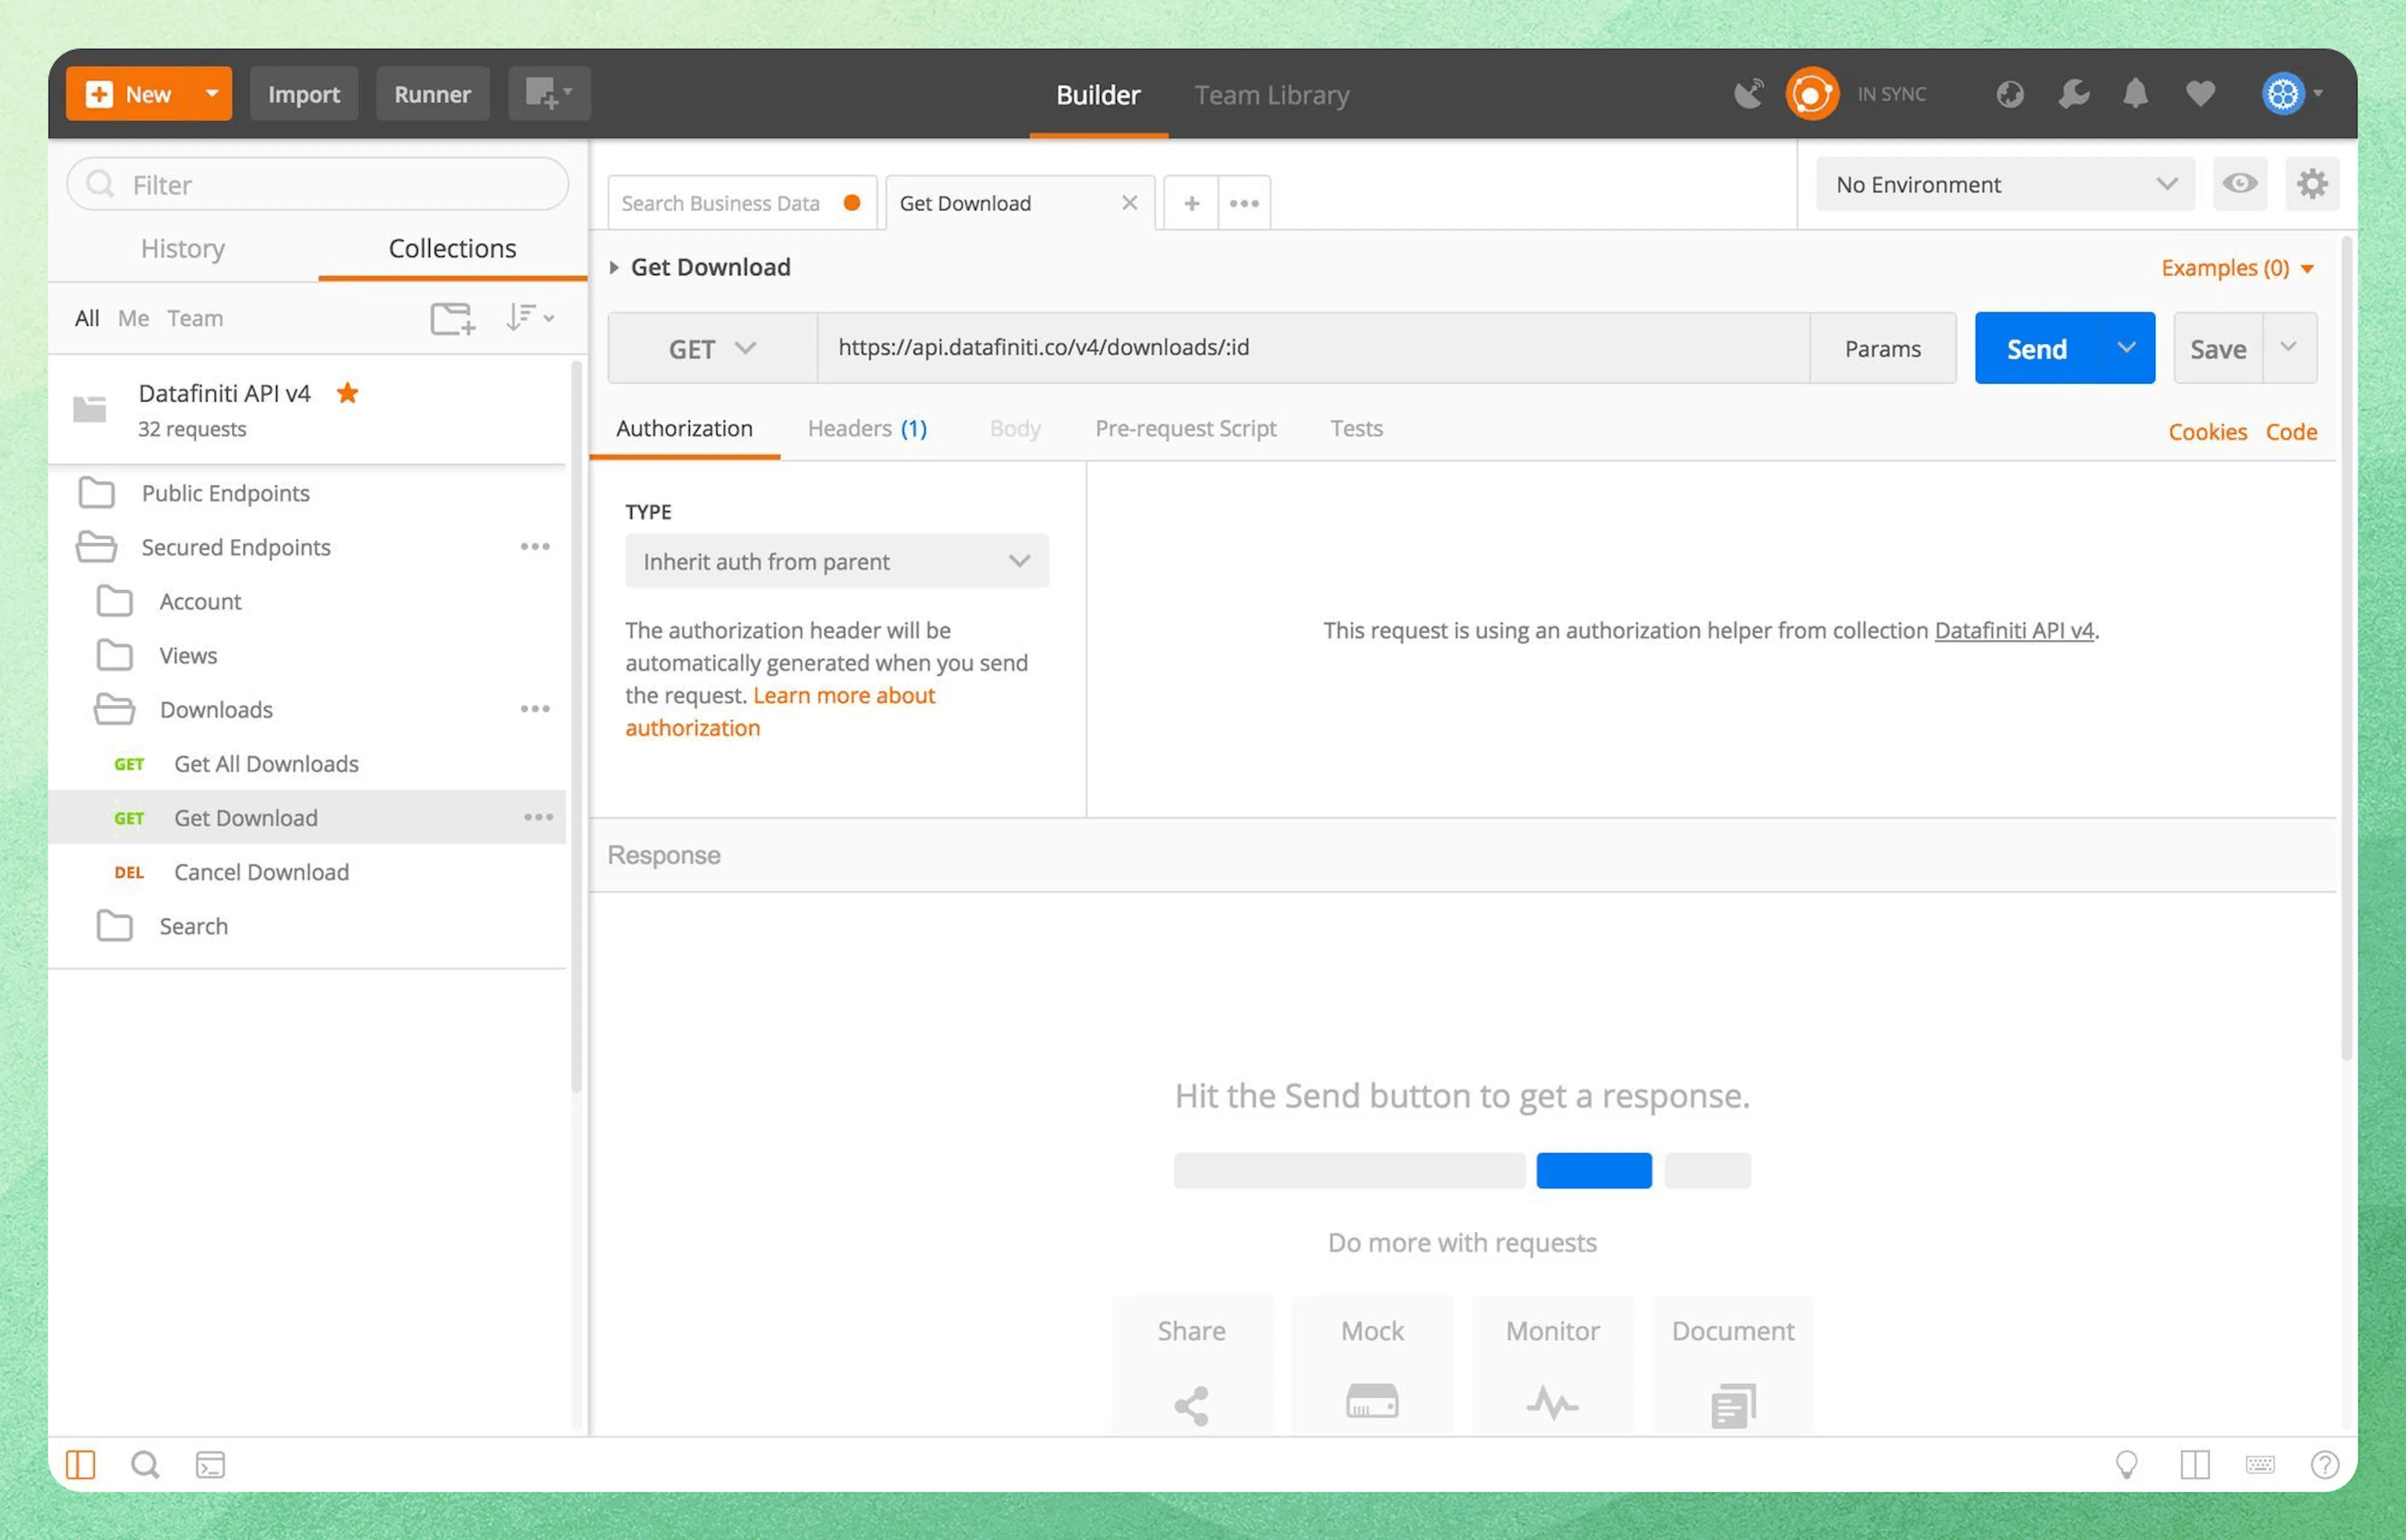This screenshot has width=2406, height=1540.
Task: Star the Datafiniti API v4 collection
Action: coord(347,393)
